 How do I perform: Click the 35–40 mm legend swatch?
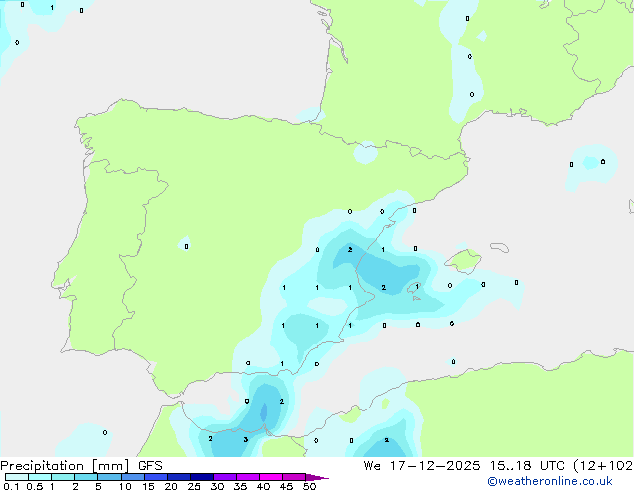(248, 477)
